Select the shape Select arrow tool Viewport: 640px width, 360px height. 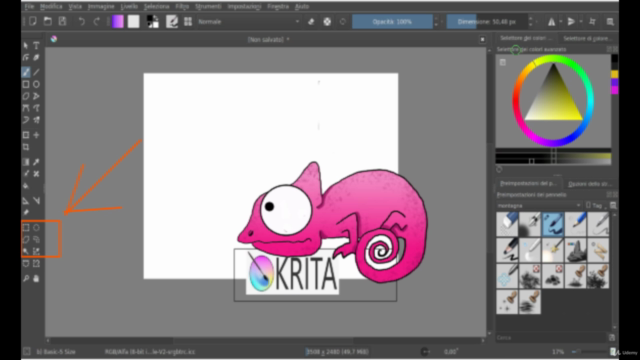pyautogui.click(x=26, y=45)
